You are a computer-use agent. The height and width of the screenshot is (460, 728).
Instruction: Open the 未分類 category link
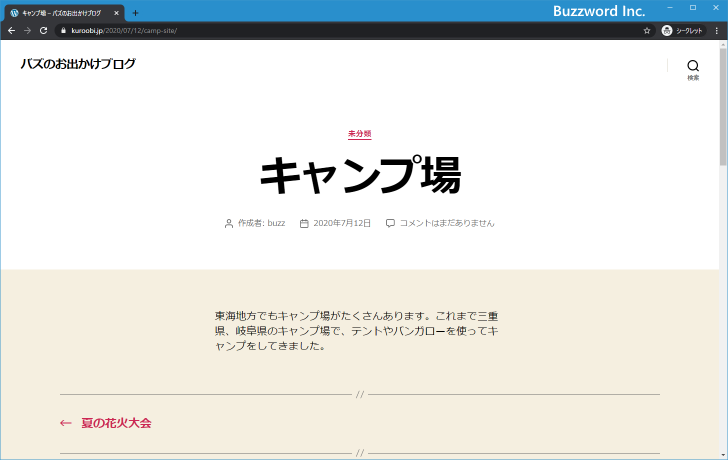(x=359, y=134)
